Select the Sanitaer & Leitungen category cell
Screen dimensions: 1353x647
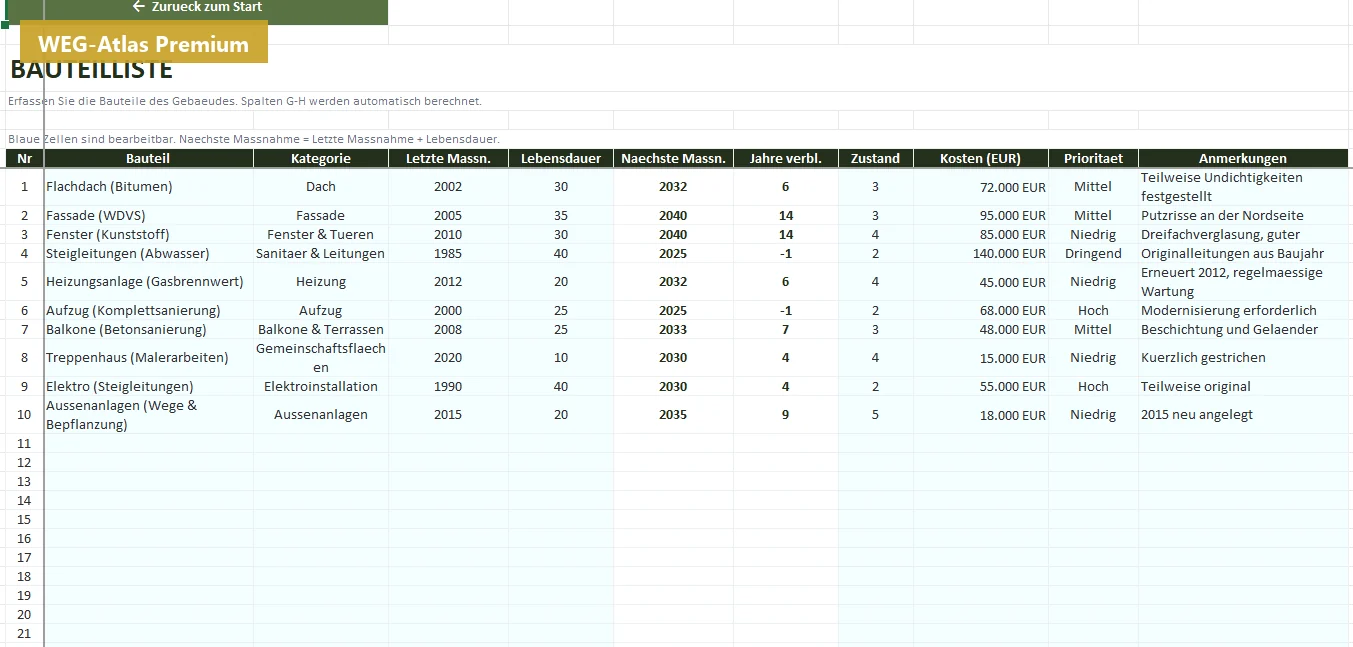click(321, 253)
